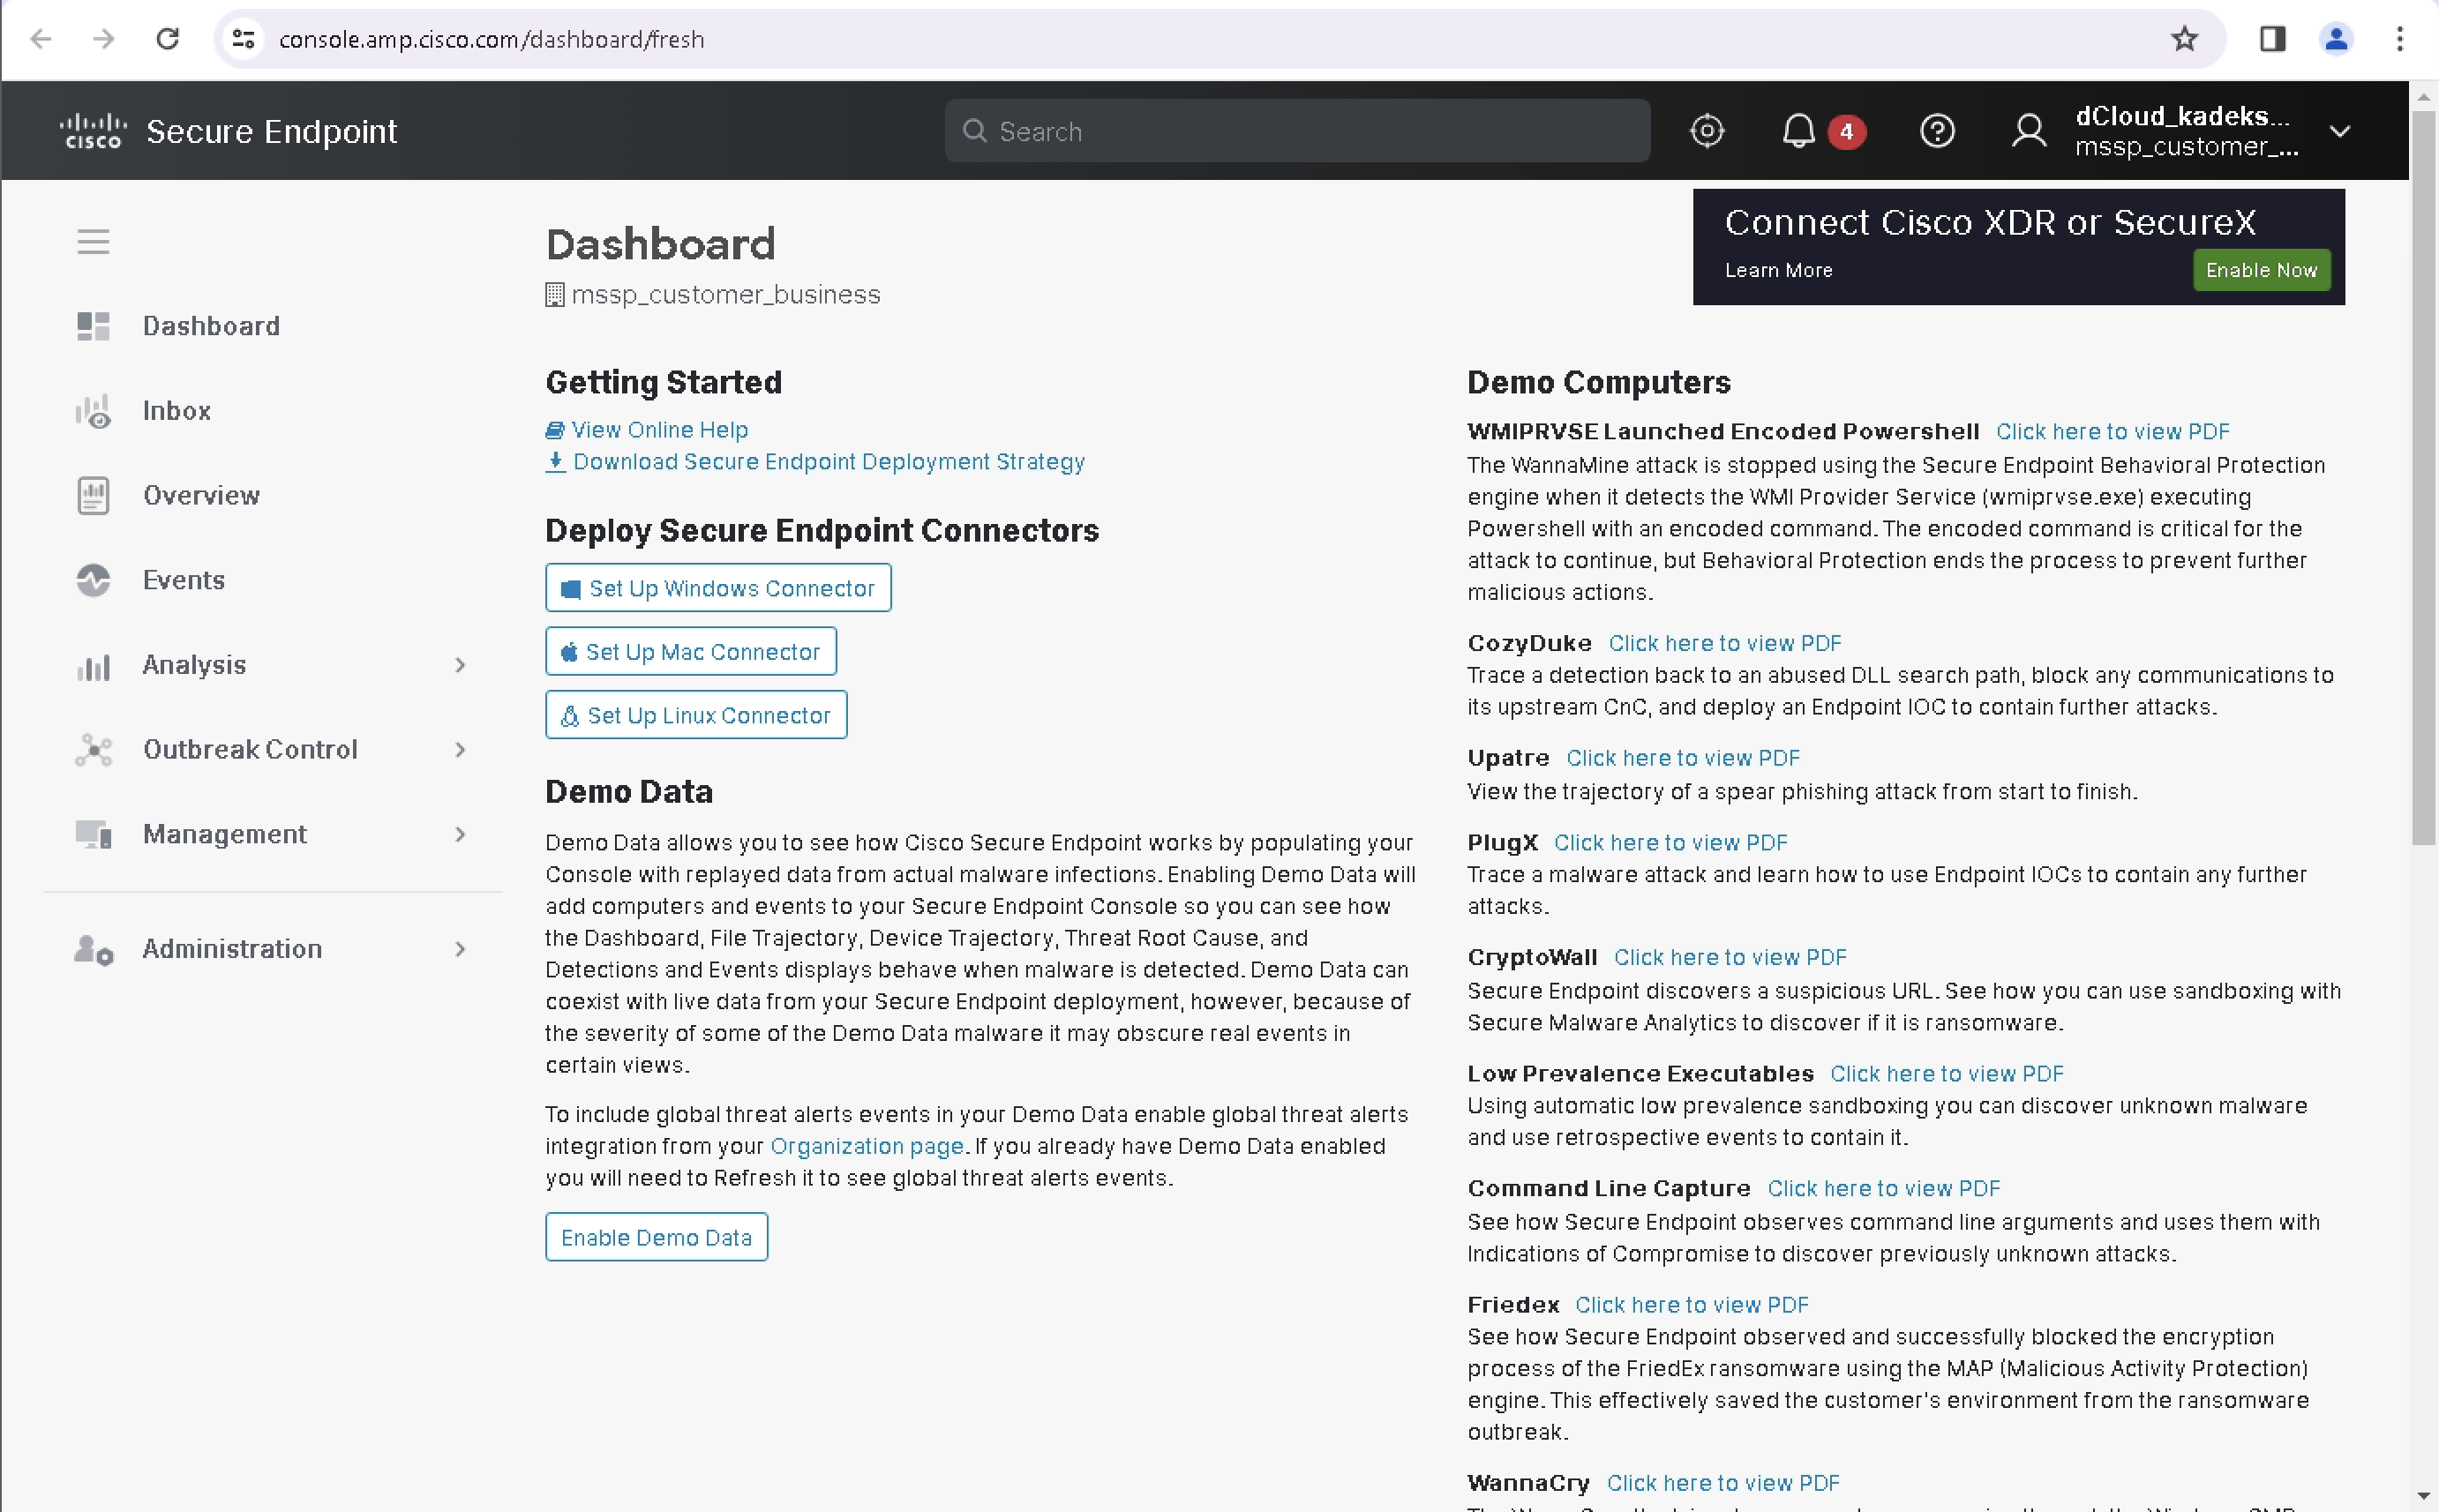The width and height of the screenshot is (2439, 1512).
Task: Open the Dashboard menu item
Action: point(211,326)
